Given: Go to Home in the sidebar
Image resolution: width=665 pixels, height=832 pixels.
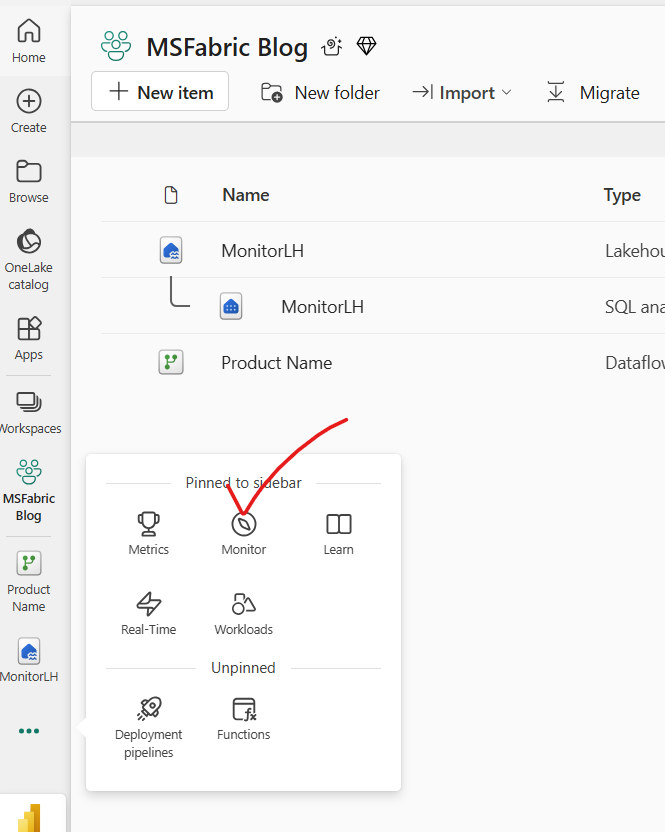Looking at the screenshot, I should [29, 41].
